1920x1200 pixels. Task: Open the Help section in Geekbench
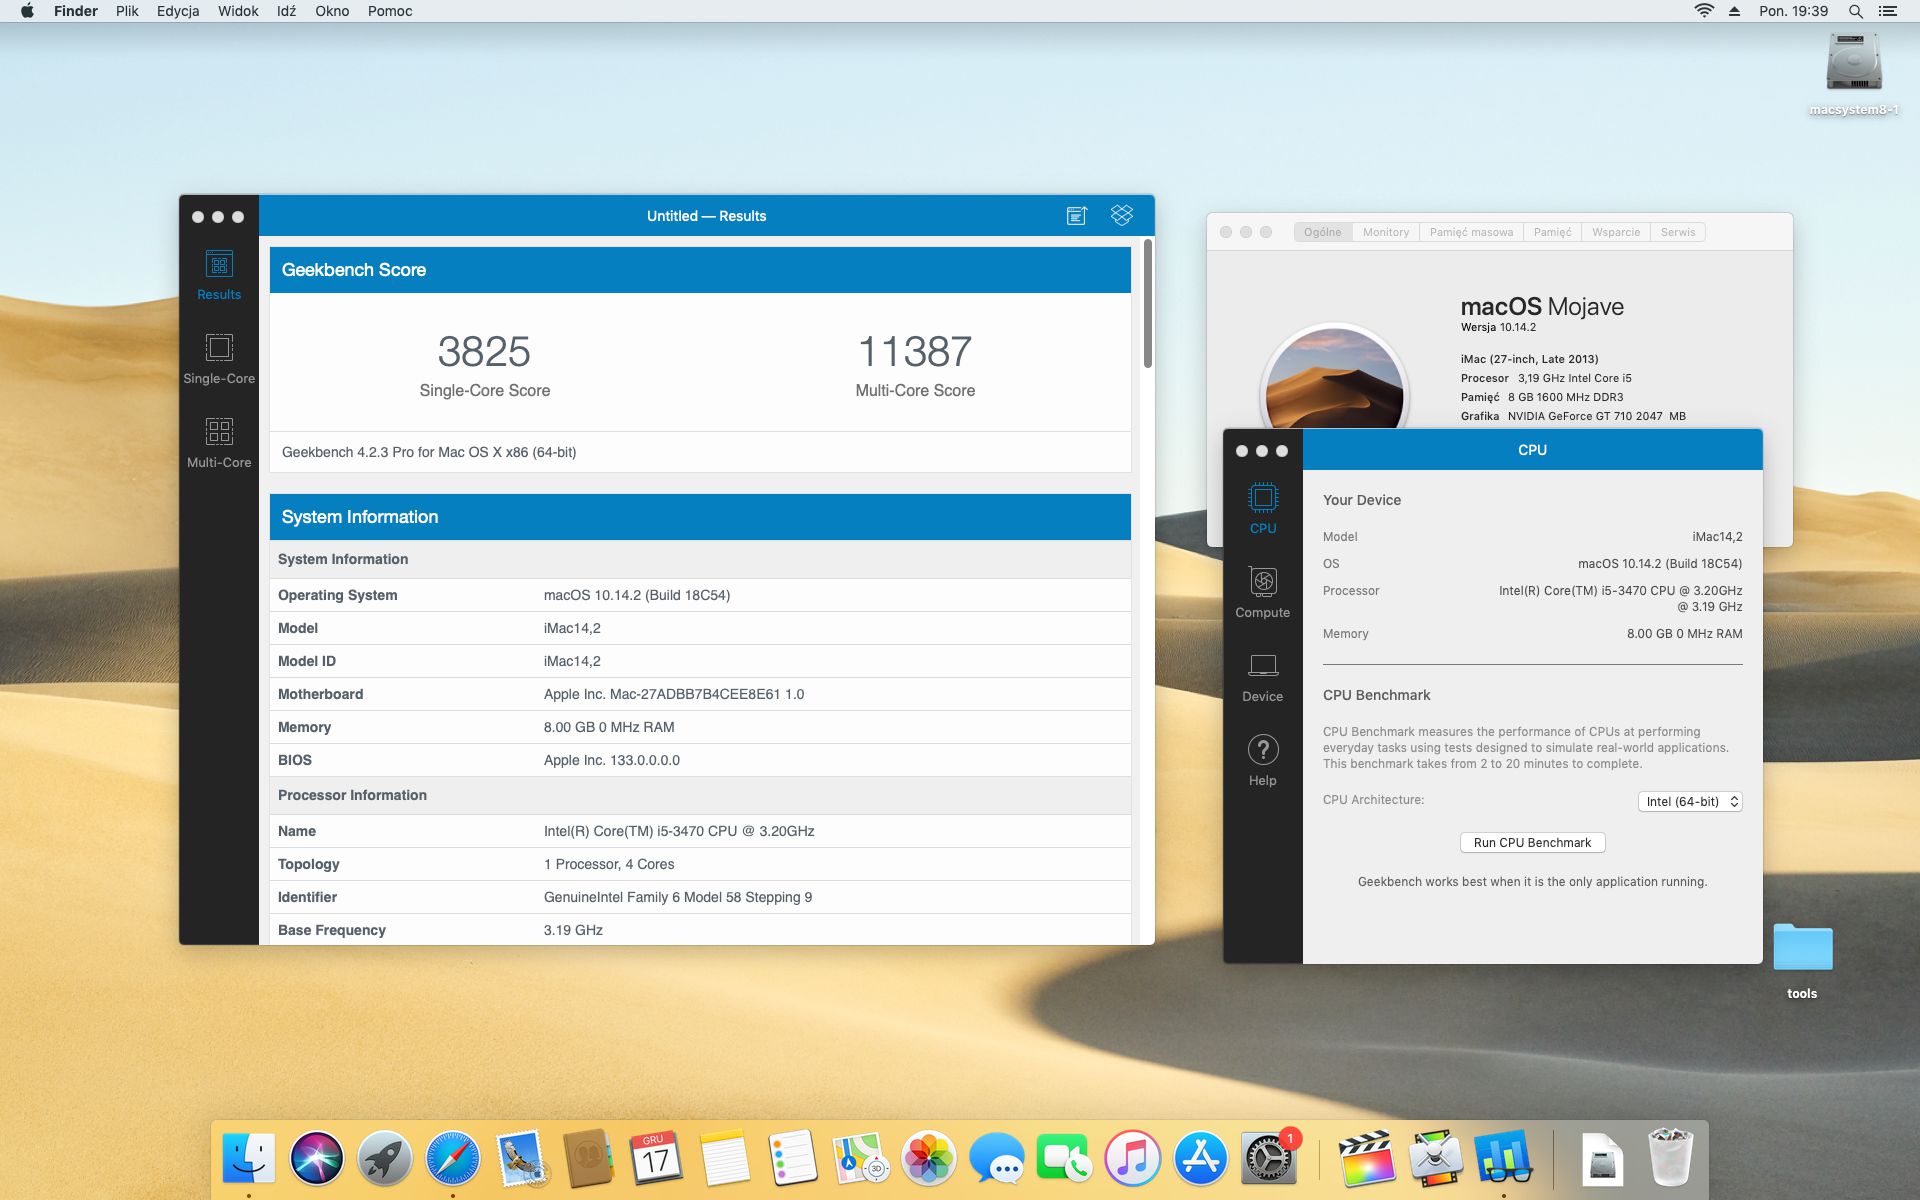[1262, 760]
